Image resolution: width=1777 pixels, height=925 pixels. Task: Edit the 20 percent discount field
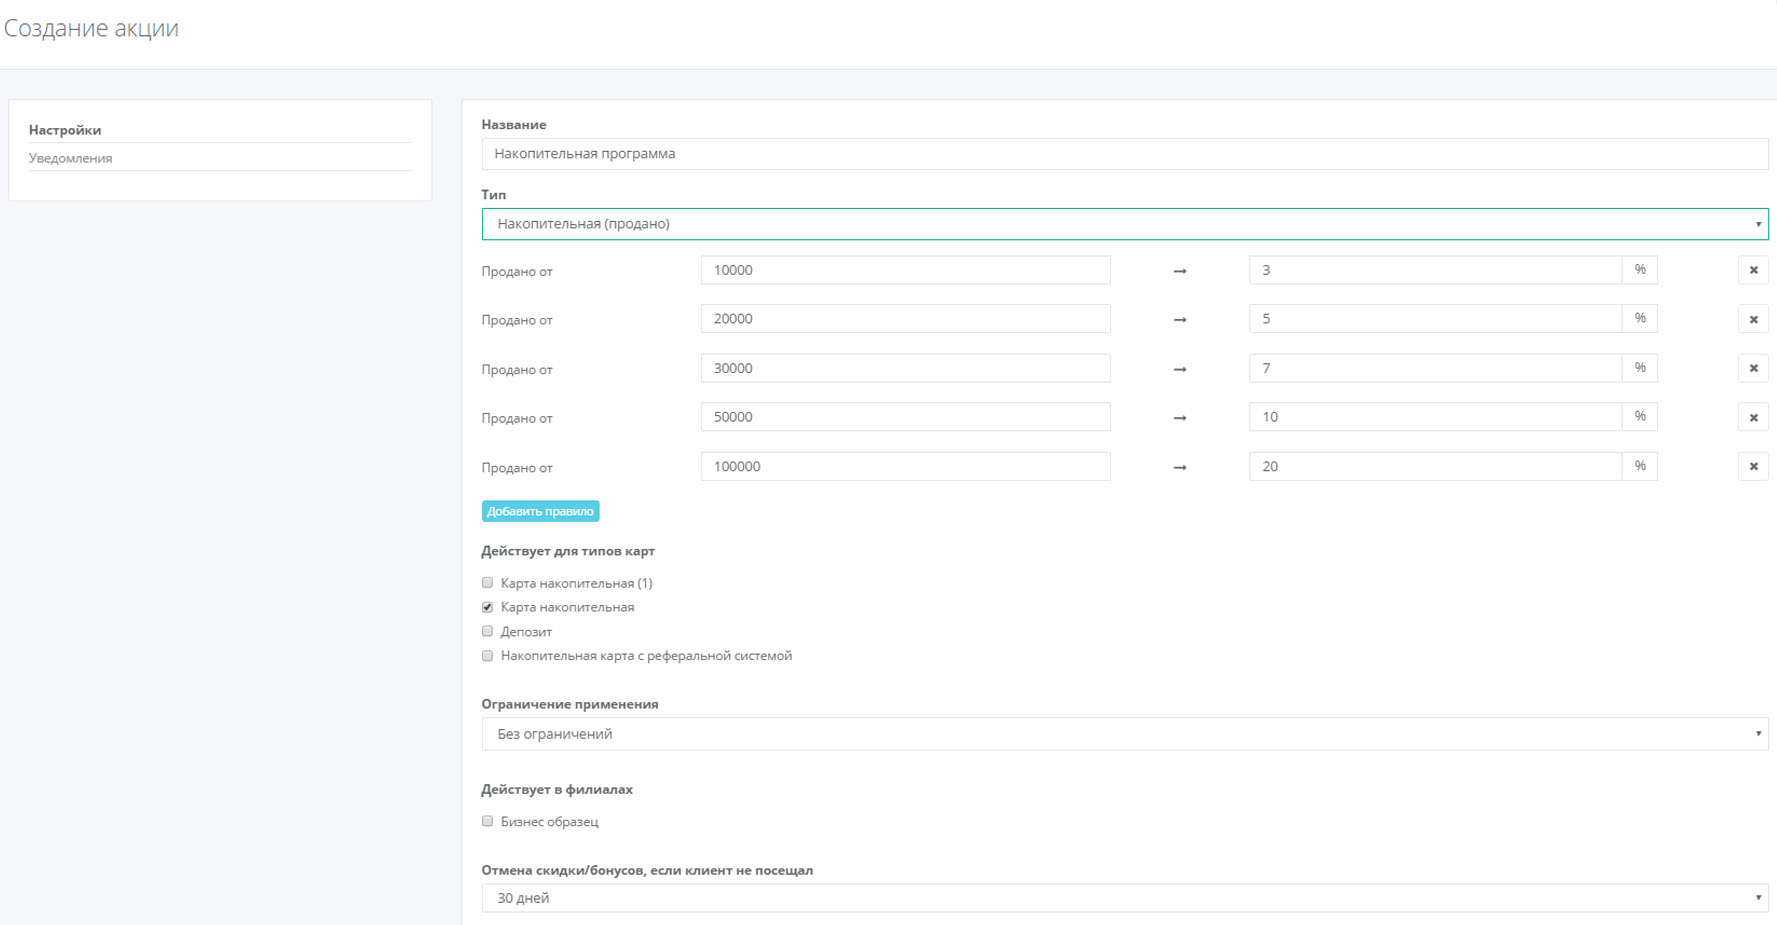pos(1435,466)
